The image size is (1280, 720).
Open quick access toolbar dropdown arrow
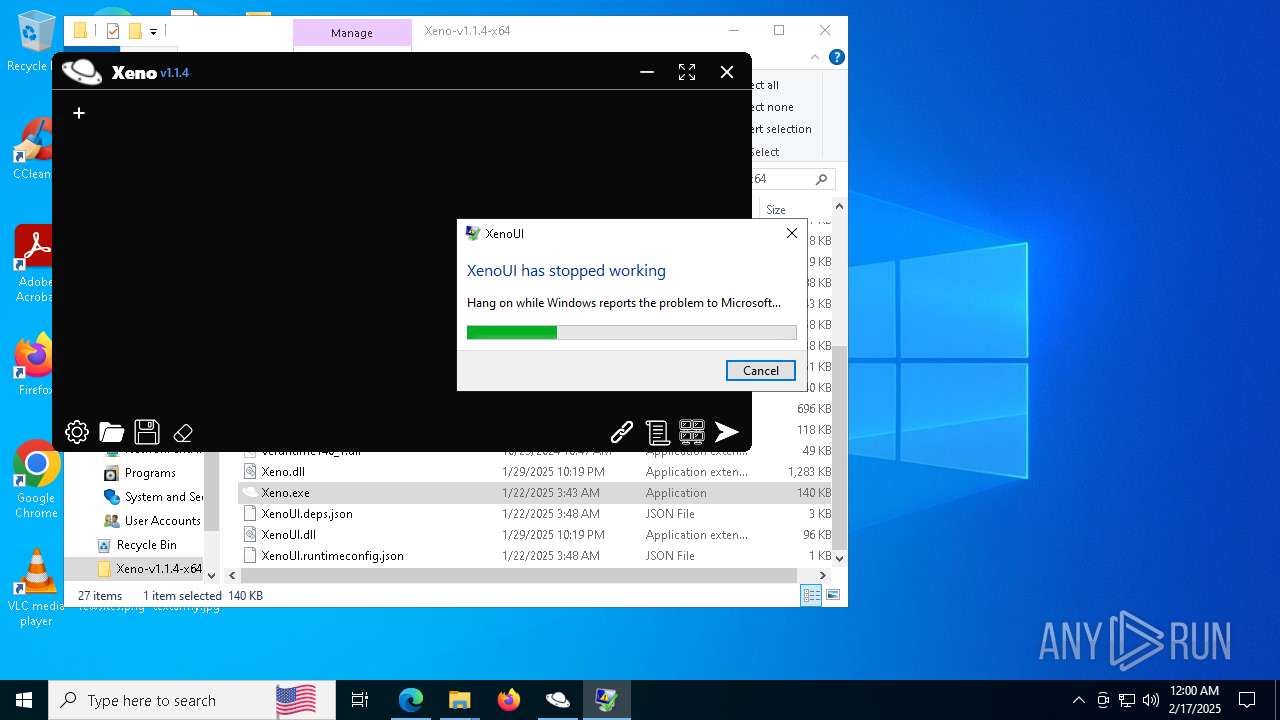[x=153, y=32]
